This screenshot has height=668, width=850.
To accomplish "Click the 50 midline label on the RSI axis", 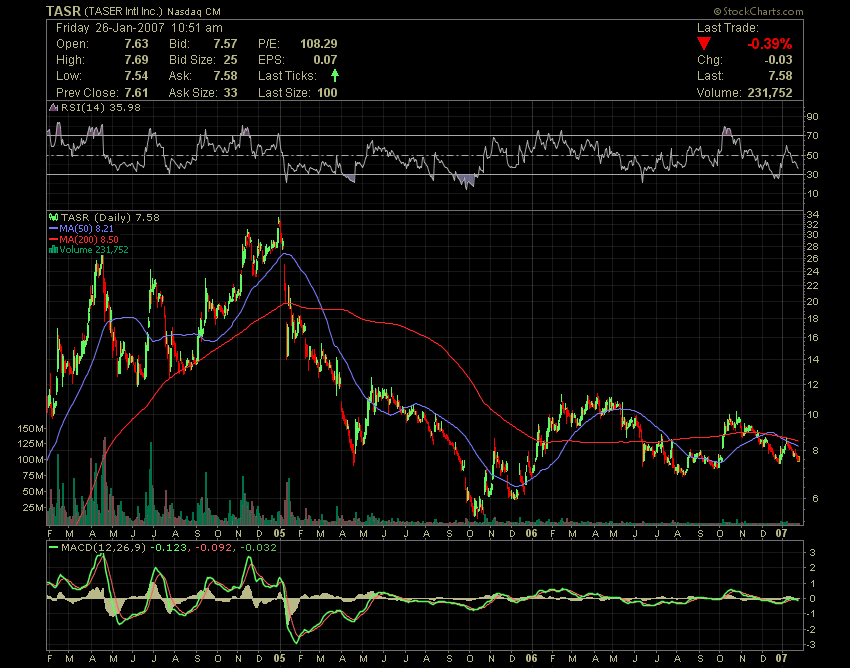I will pos(813,156).
